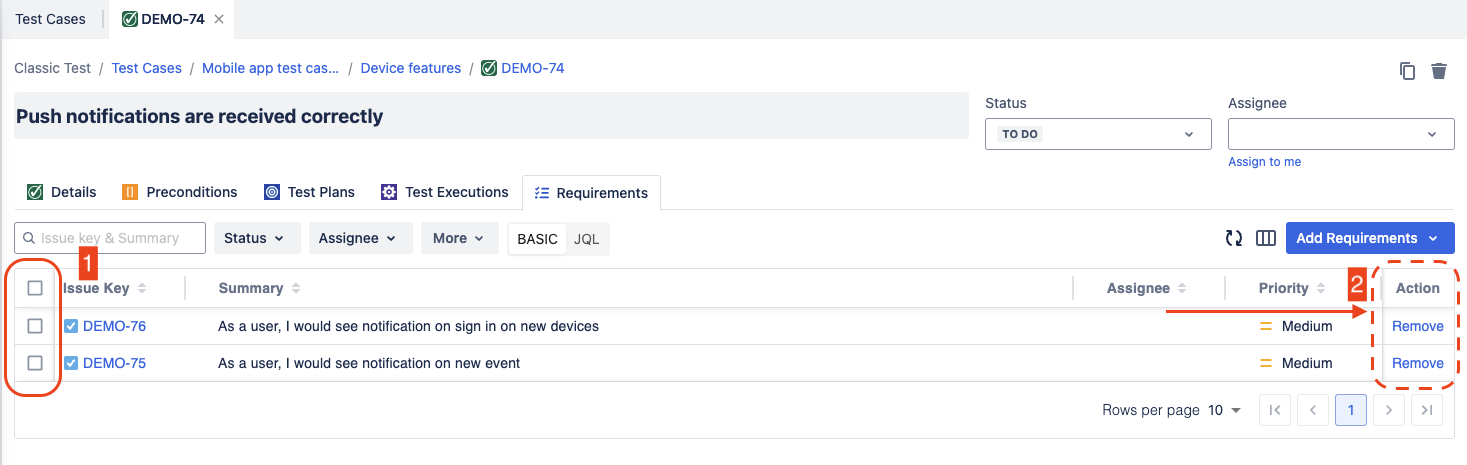This screenshot has height=465, width=1467.
Task: Remove the DEMO-76 requirement
Action: [1417, 326]
